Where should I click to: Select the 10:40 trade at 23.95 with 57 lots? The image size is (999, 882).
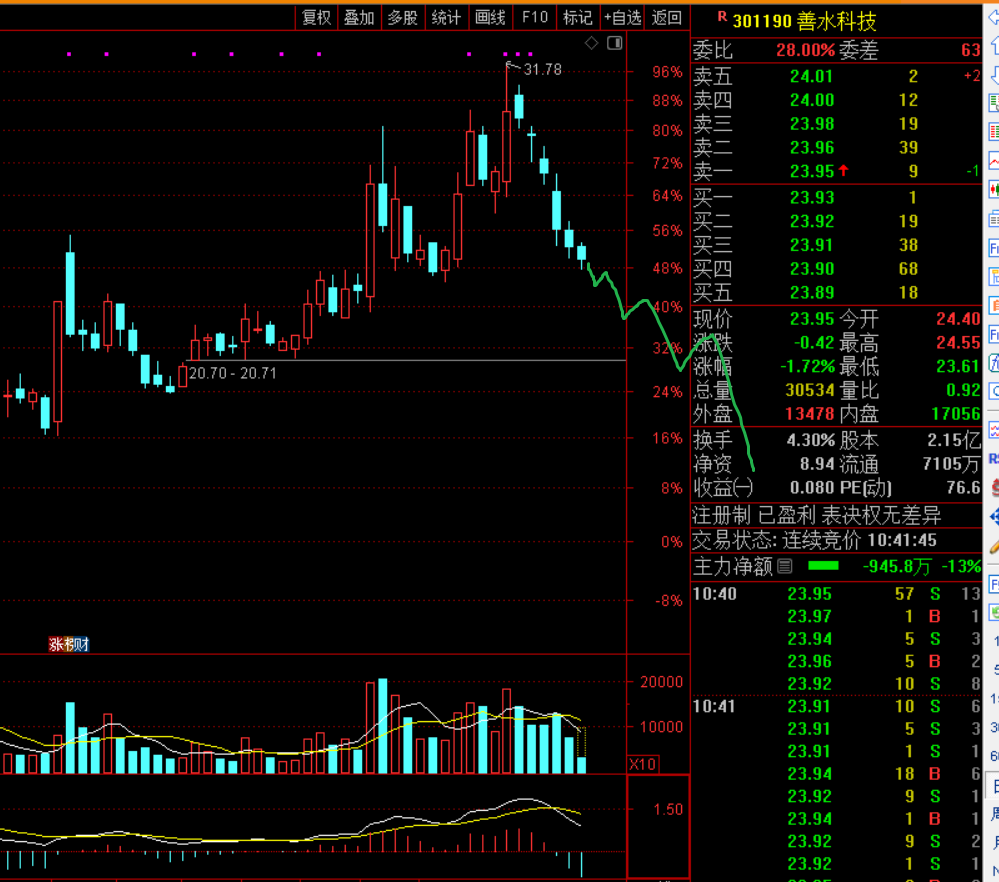pos(836,594)
